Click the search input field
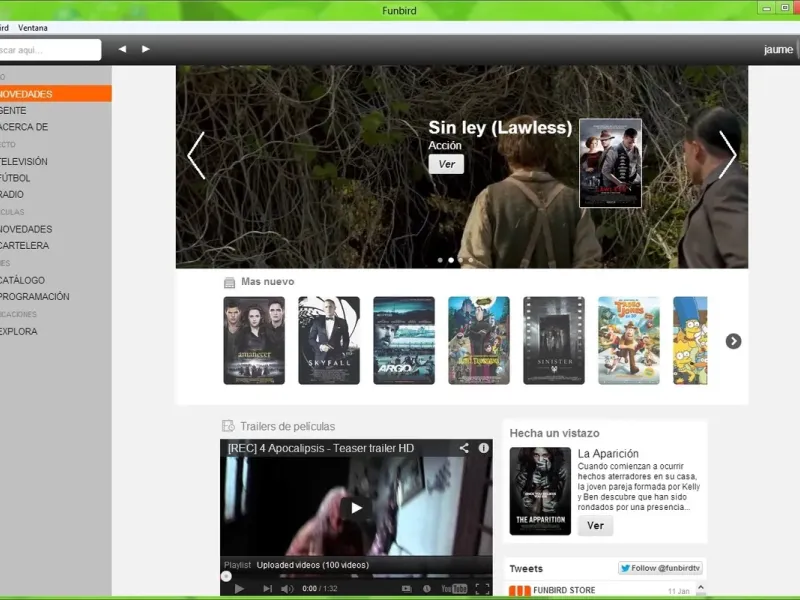 pyautogui.click(x=50, y=50)
